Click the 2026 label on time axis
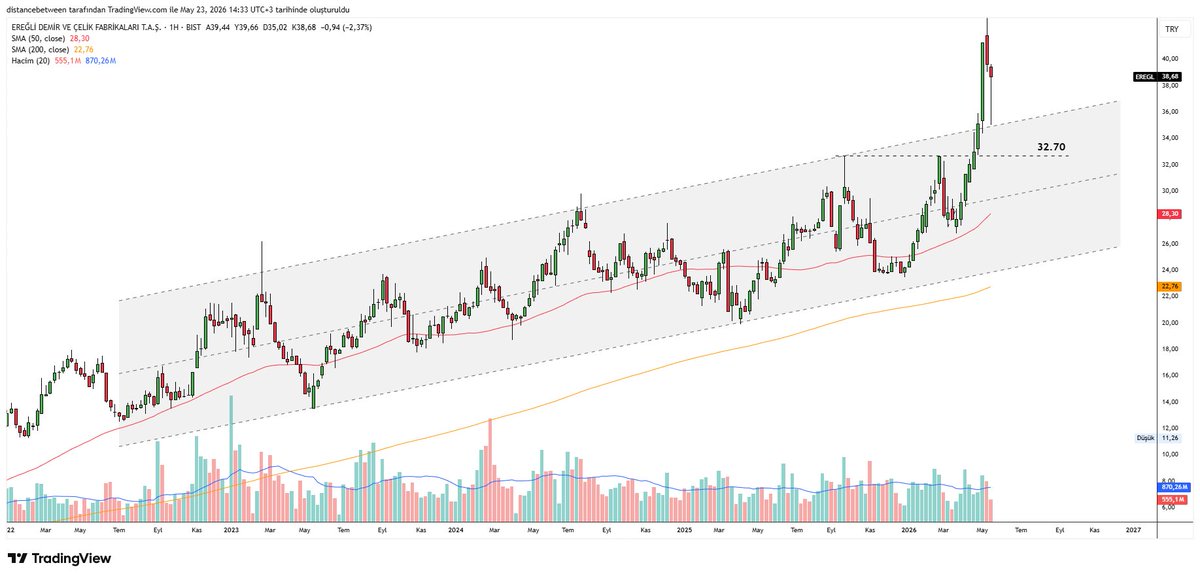 tap(909, 529)
